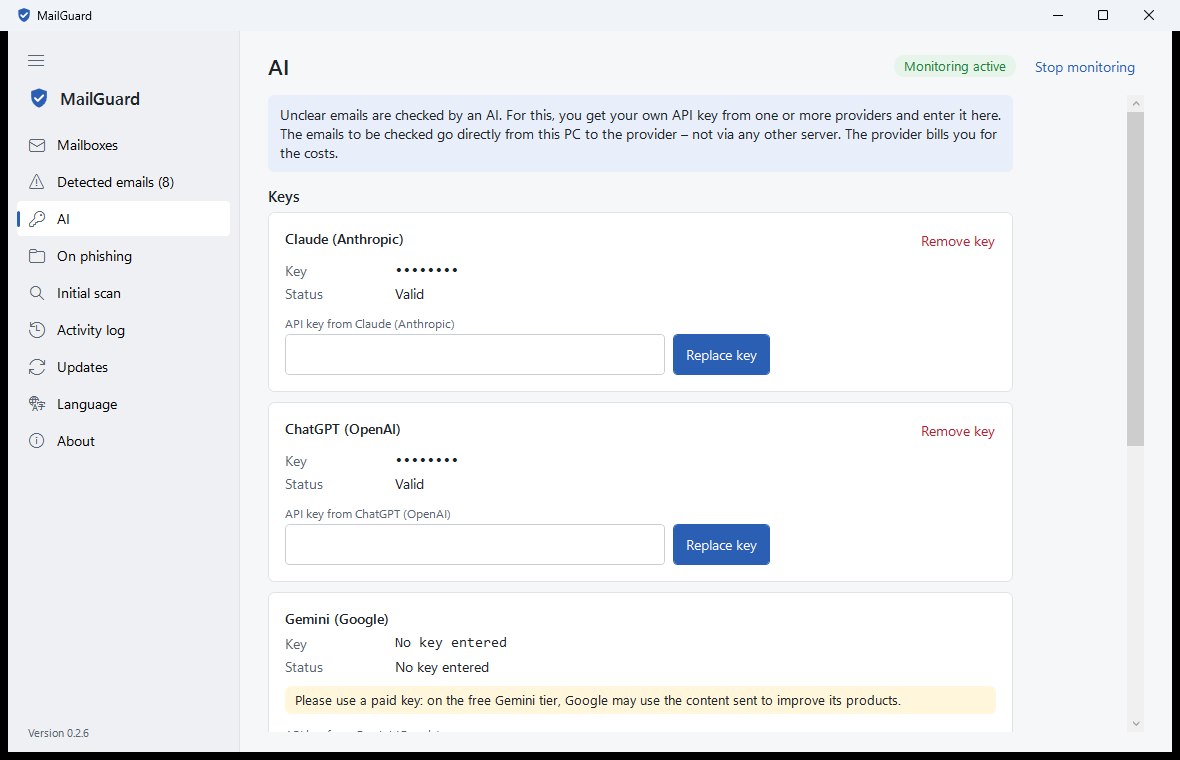1180x760 pixels.
Task: Click the vertical scrollbar thumb
Action: (1136, 278)
